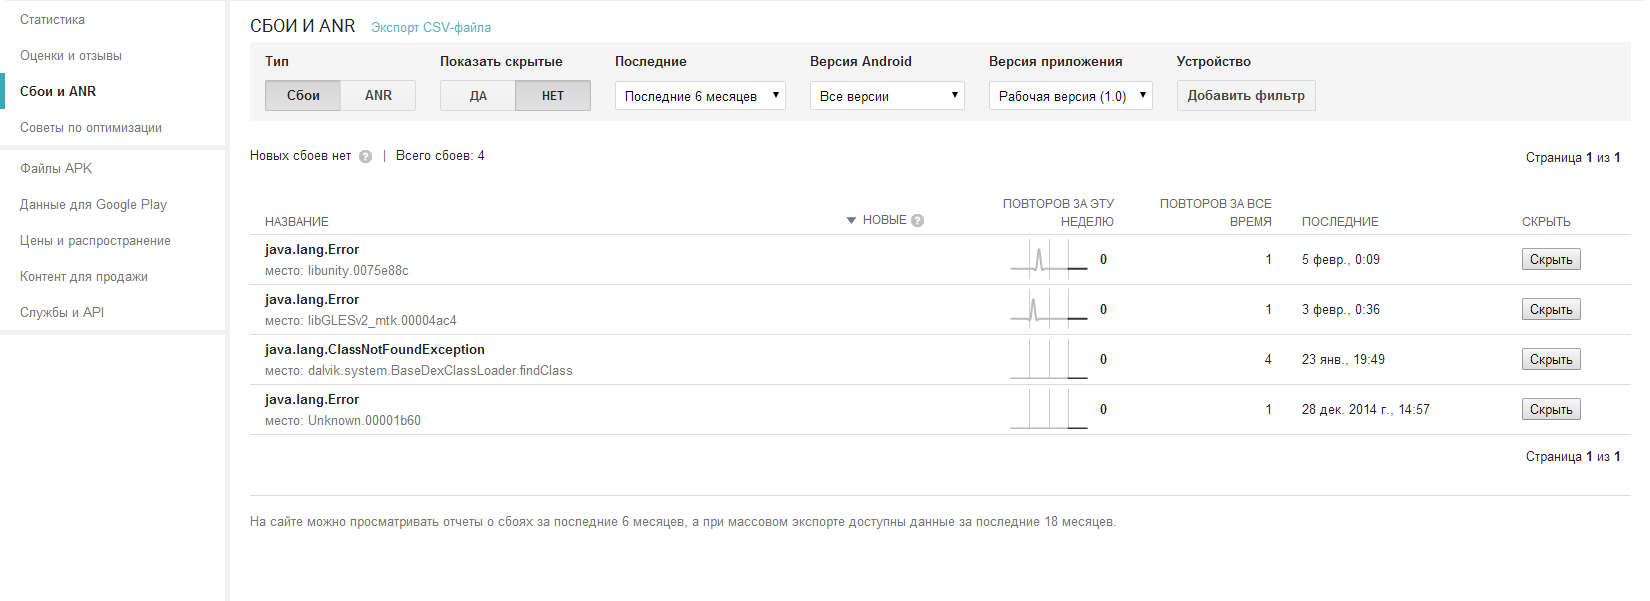Open sparkline chart for libGLESv2_mtk crash
Image resolution: width=1650 pixels, height=601 pixels.
coord(1048,310)
